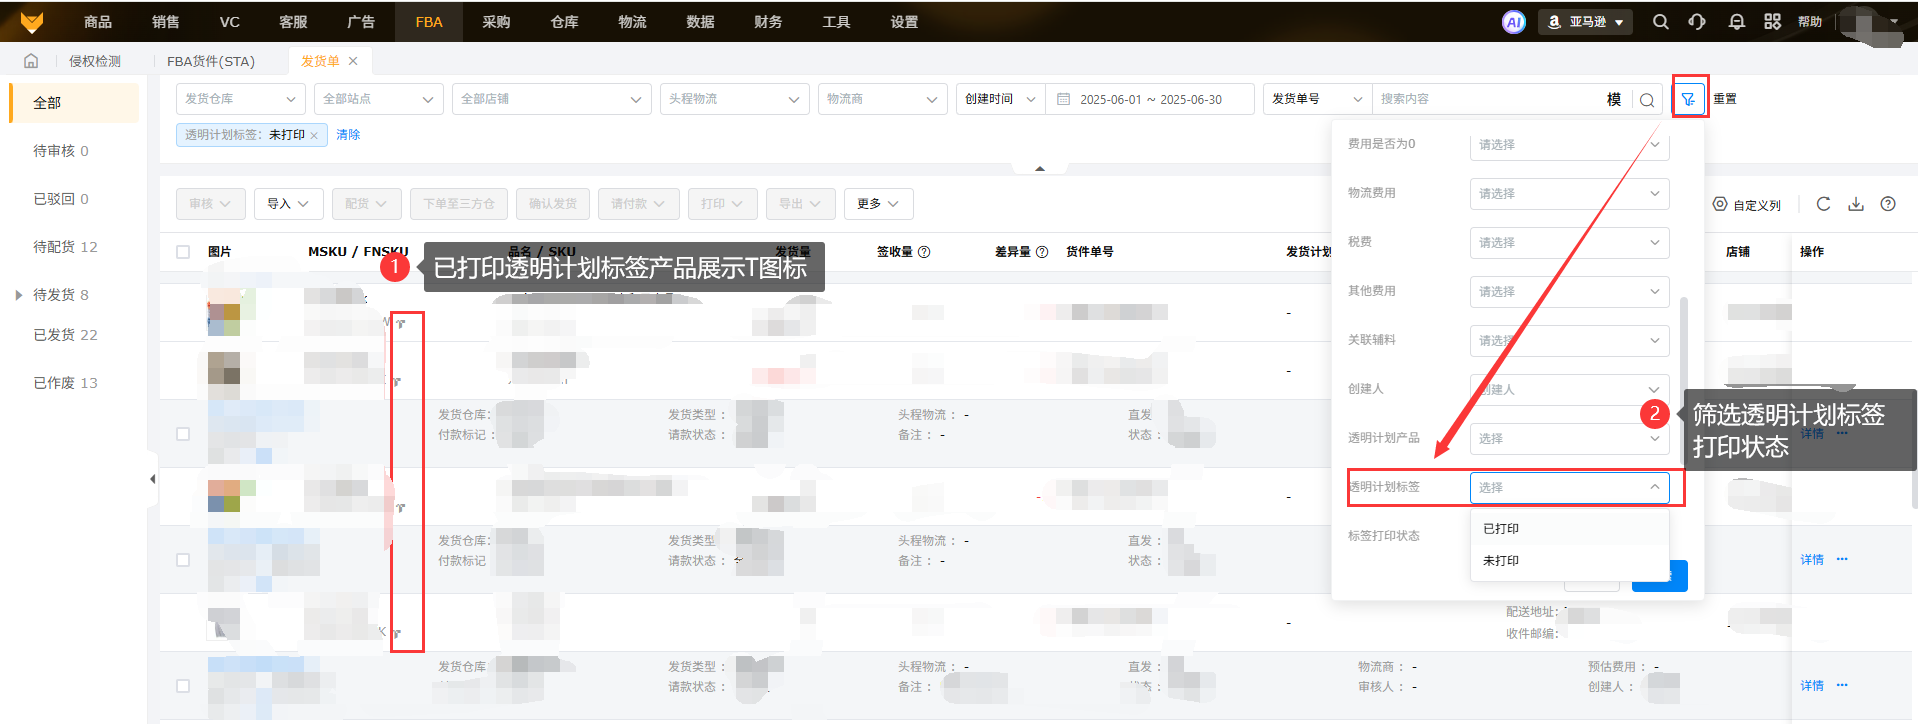
Task: Go to home icon tab
Action: pyautogui.click(x=31, y=61)
